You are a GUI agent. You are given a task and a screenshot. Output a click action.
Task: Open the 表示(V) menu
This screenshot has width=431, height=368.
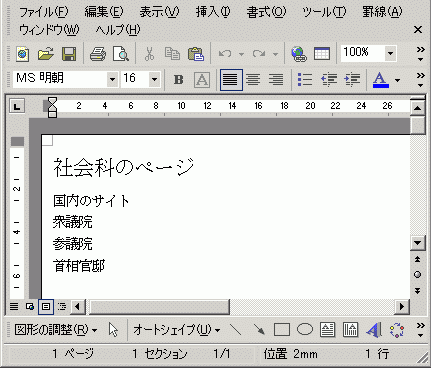coord(159,12)
